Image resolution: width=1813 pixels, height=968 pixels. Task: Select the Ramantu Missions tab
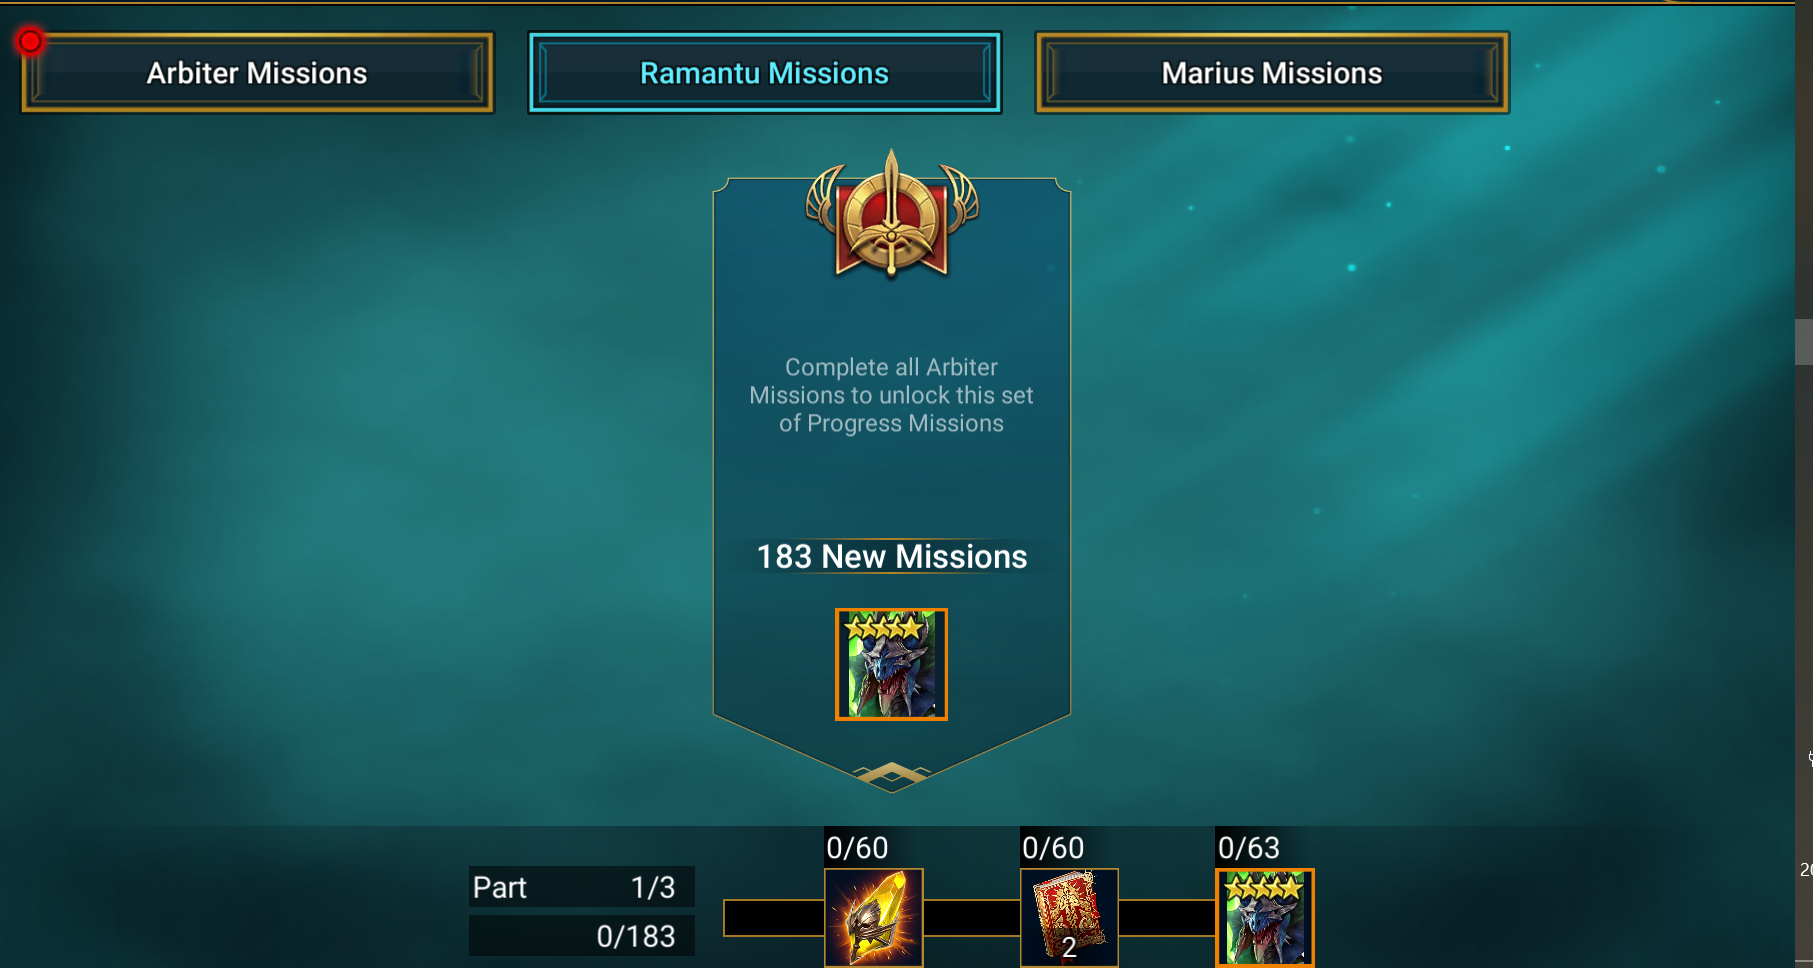(765, 73)
